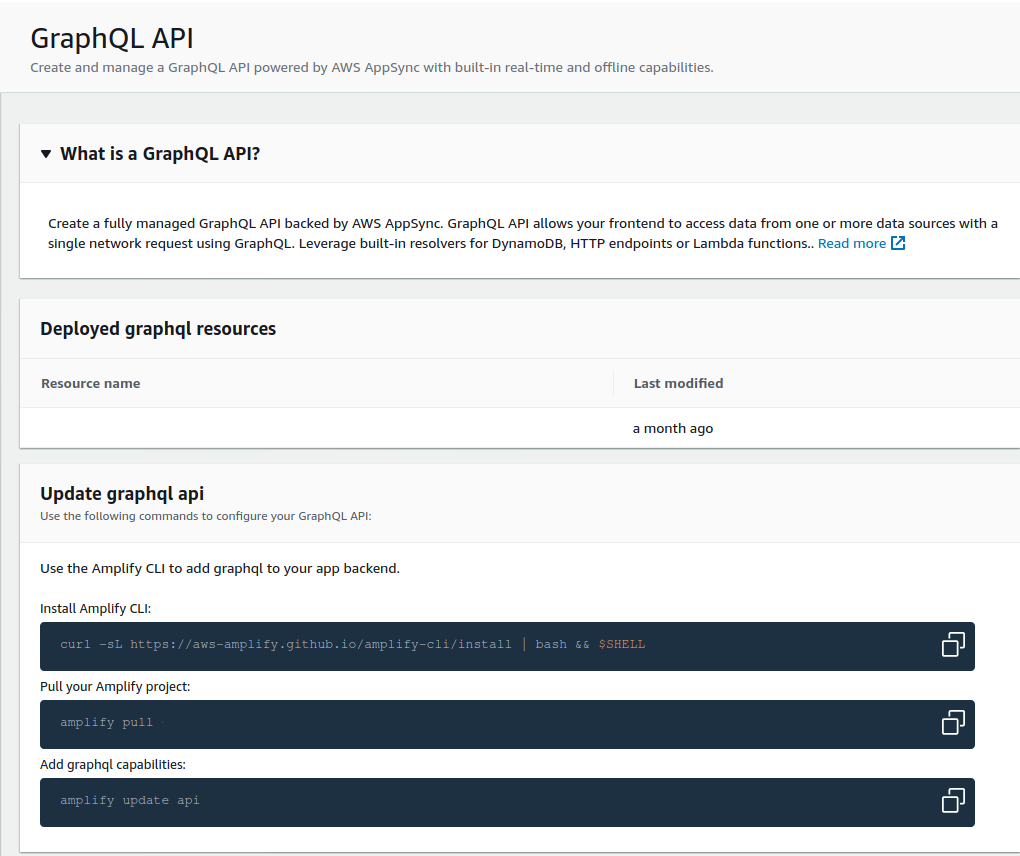1020x856 pixels.
Task: Click the disclosure triangle next to the FAQ heading
Action: coord(46,153)
